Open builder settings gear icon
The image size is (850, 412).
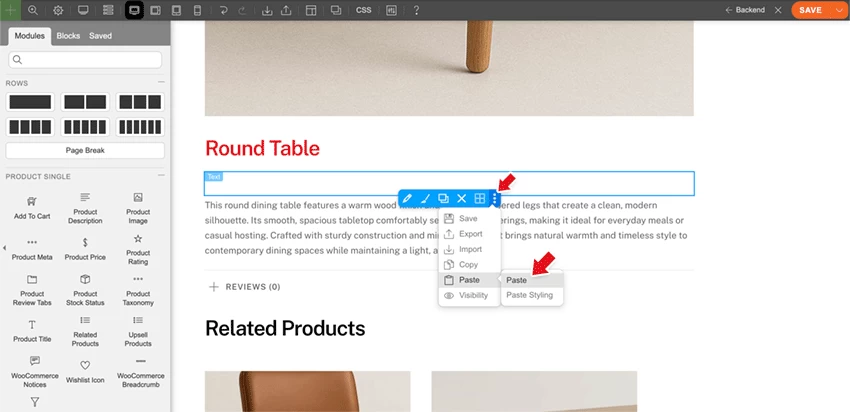tap(58, 10)
